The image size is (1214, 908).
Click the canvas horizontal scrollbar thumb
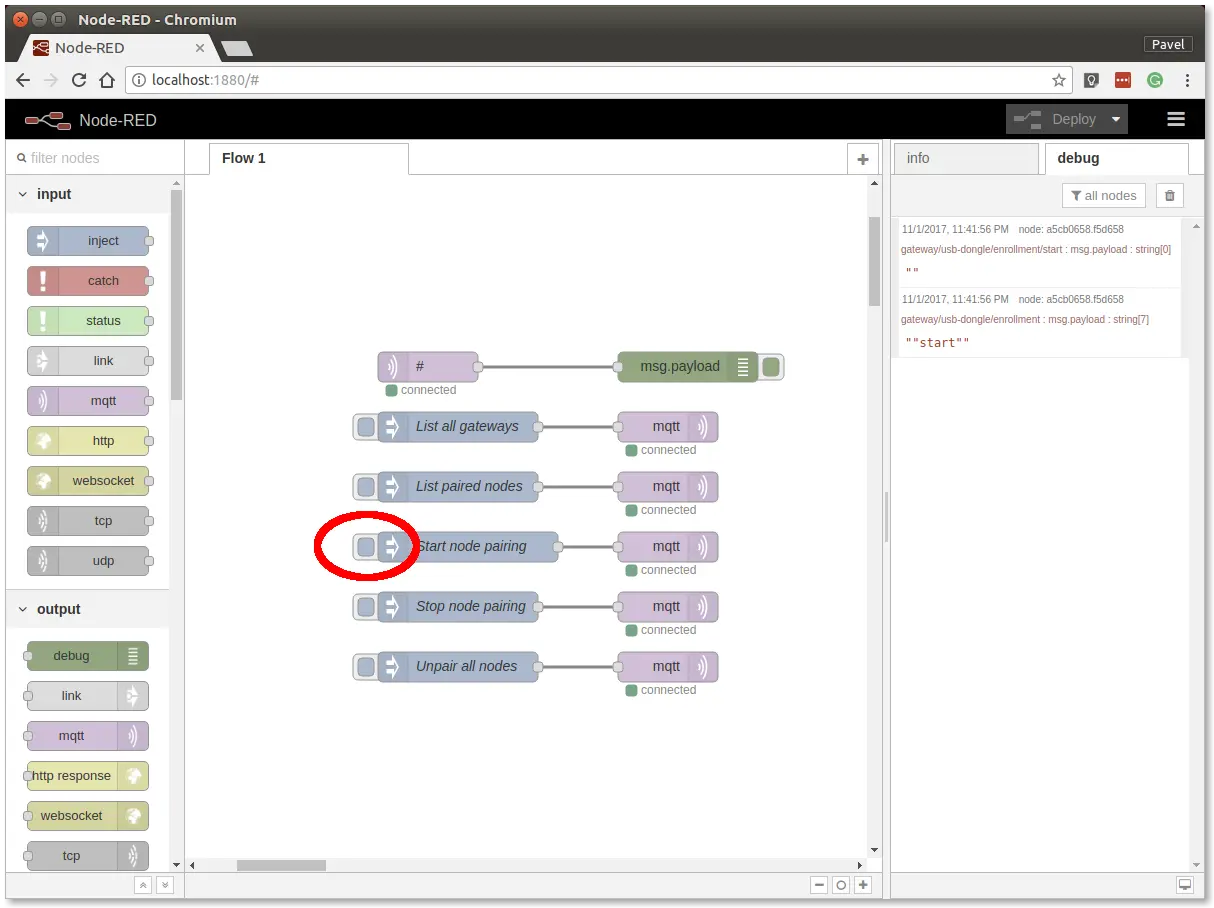click(x=281, y=865)
